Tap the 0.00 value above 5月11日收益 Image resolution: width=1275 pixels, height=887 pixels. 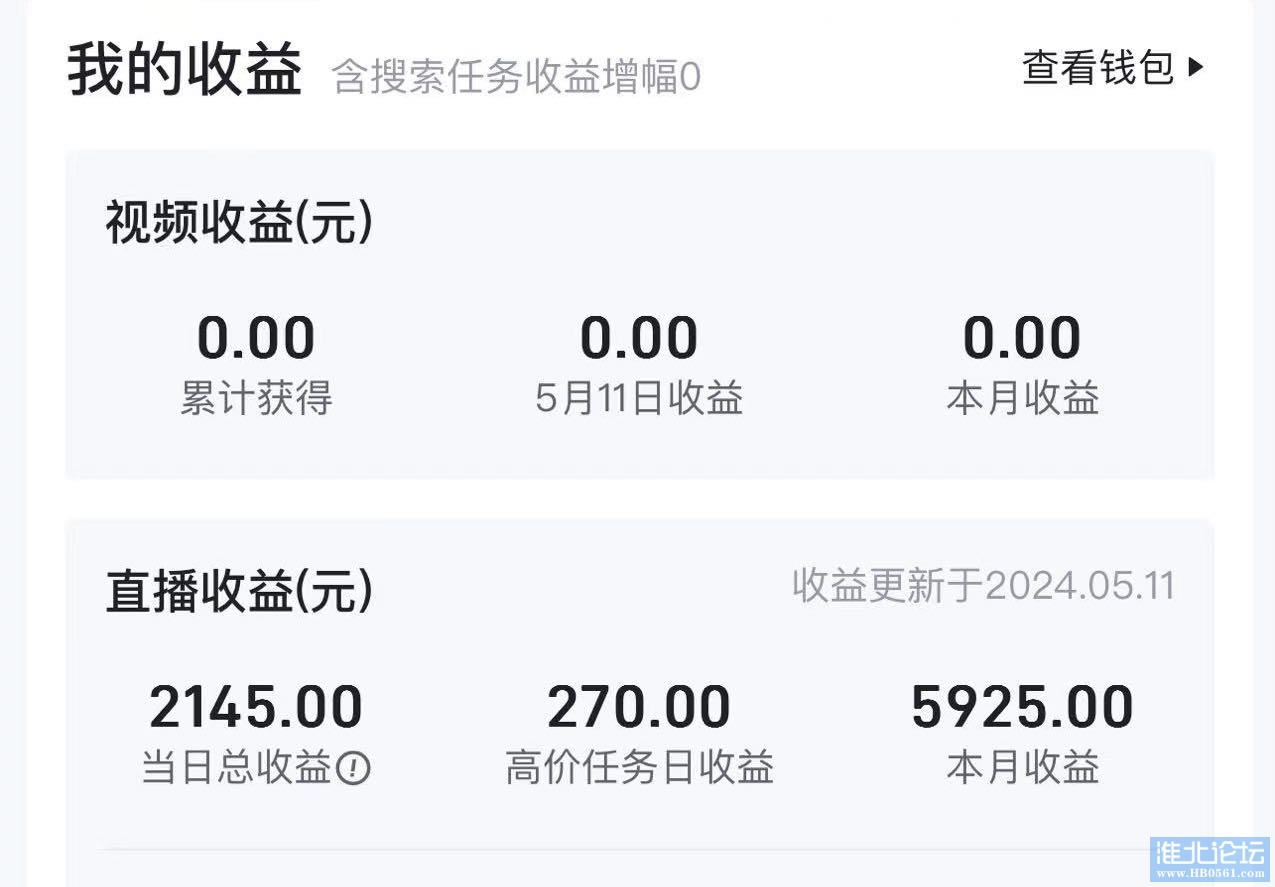point(639,338)
